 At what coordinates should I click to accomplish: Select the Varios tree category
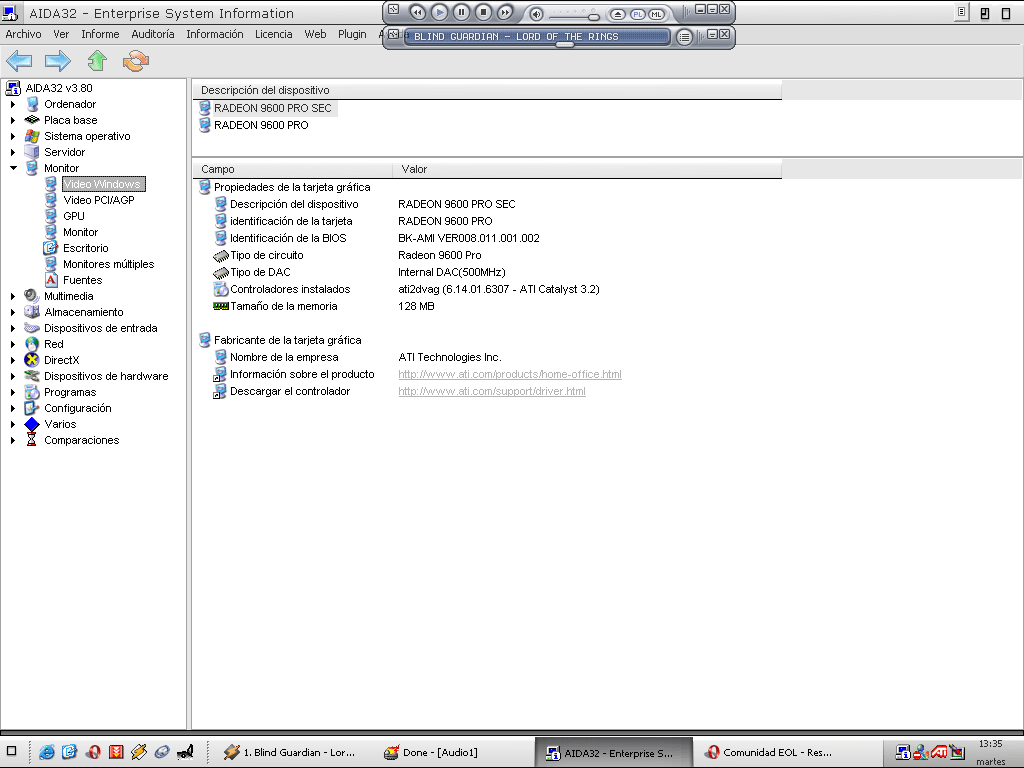pos(60,424)
